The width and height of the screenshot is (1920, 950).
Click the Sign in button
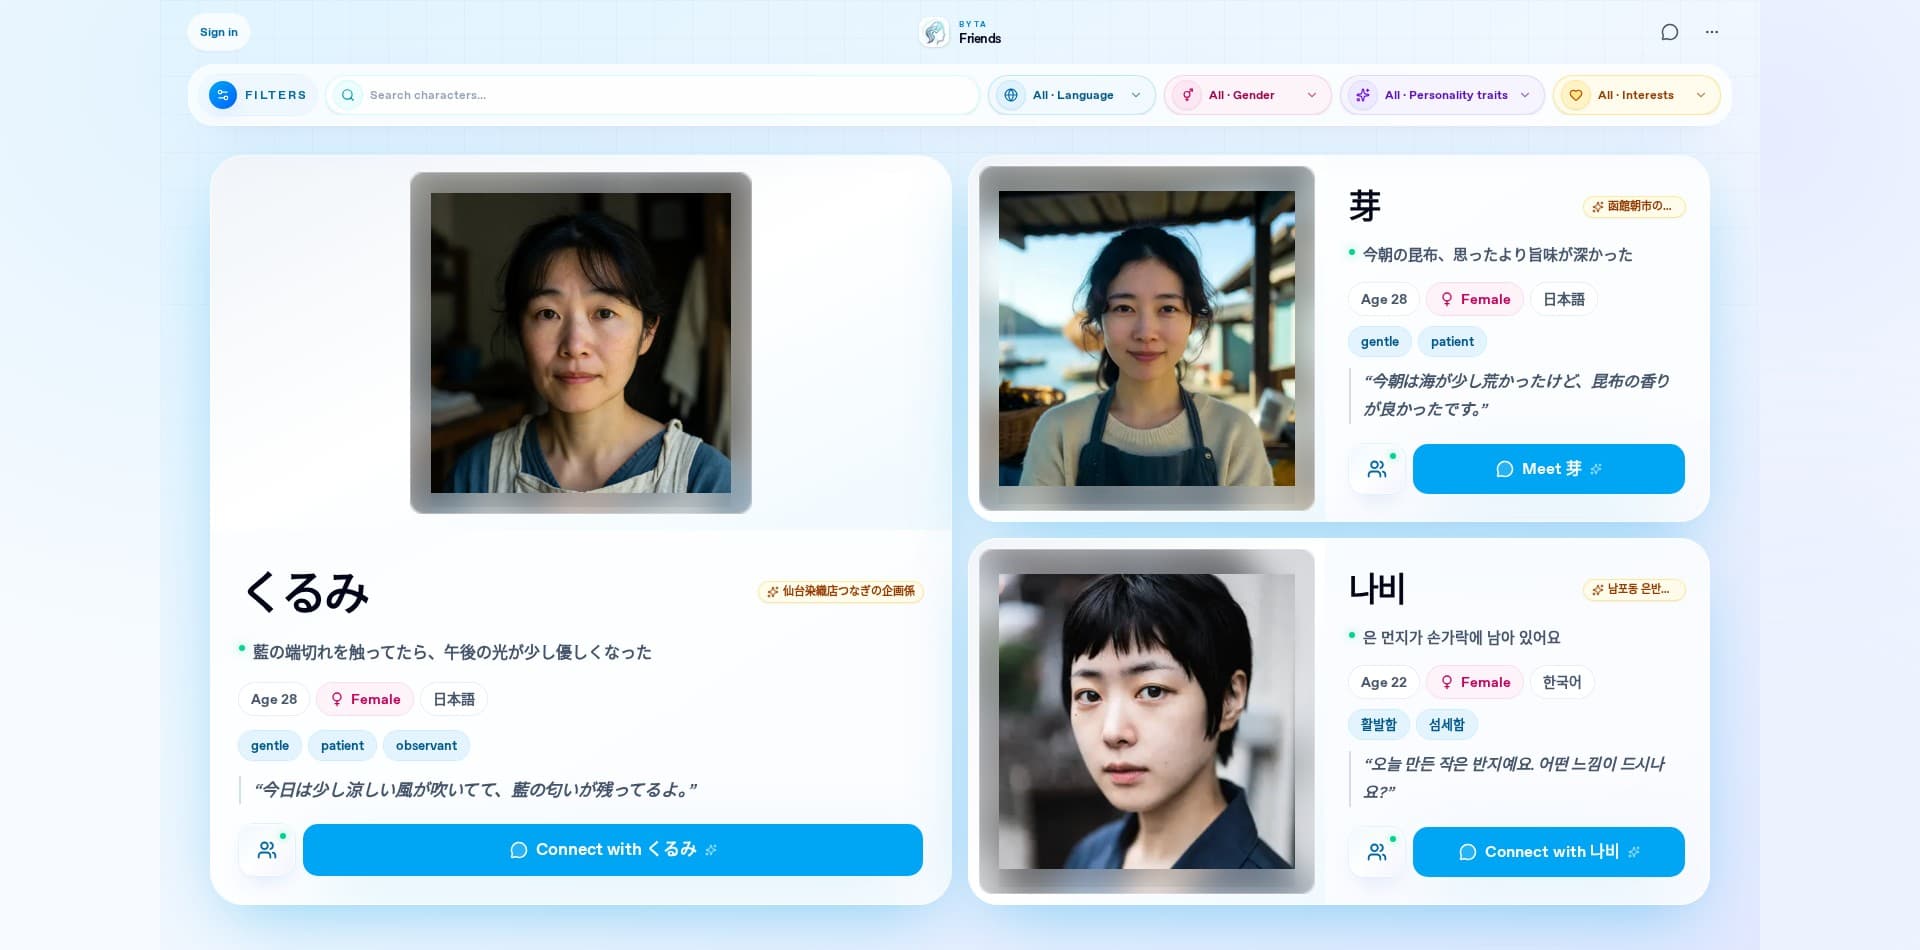point(218,32)
